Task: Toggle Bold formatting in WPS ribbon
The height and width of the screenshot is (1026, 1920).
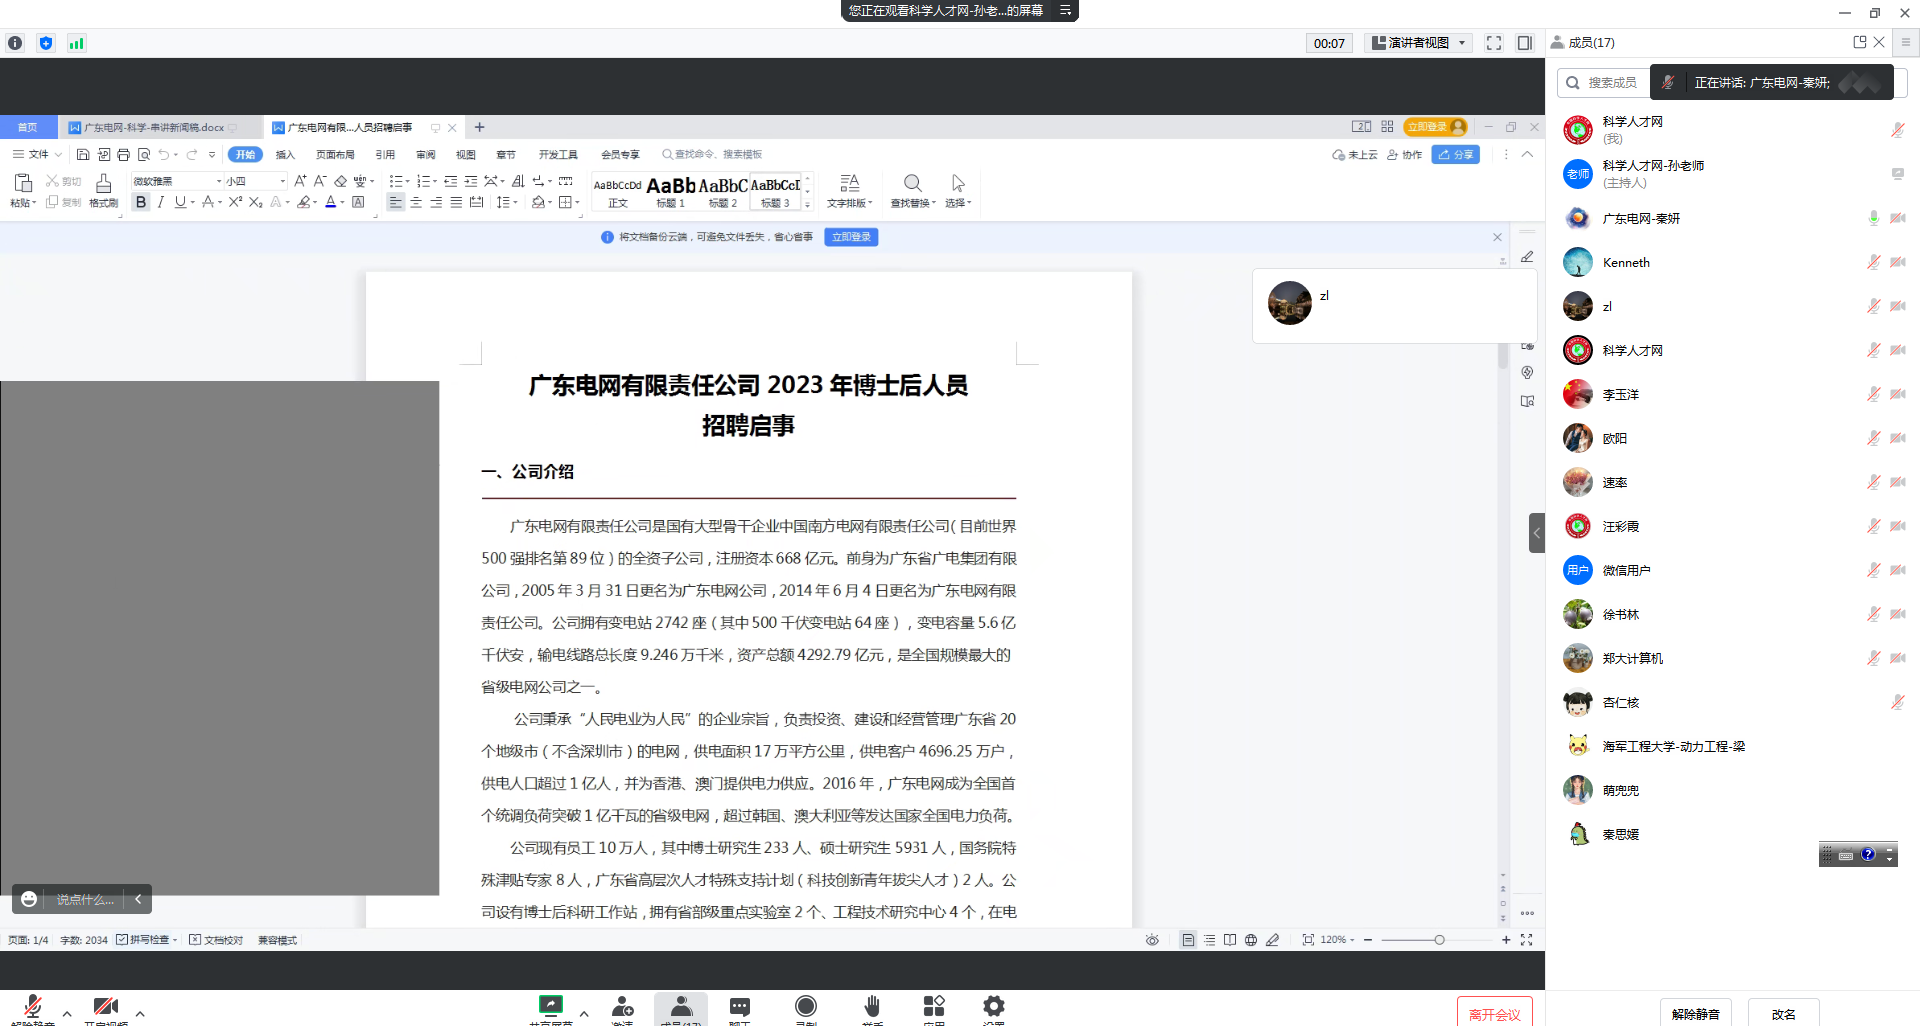Action: pyautogui.click(x=141, y=202)
